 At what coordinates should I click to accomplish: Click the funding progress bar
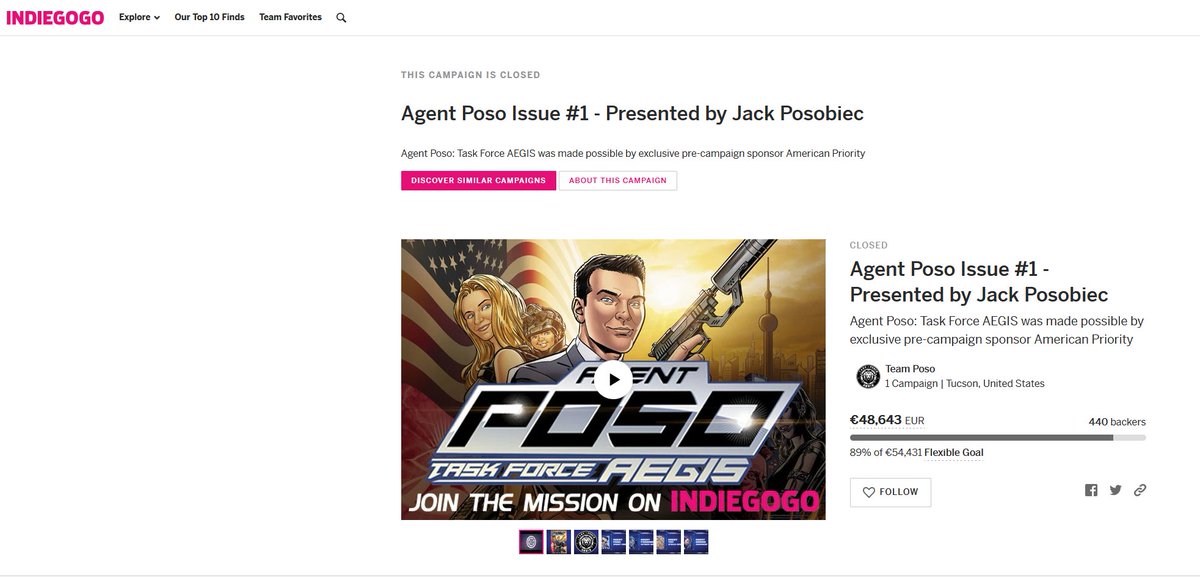coord(998,437)
